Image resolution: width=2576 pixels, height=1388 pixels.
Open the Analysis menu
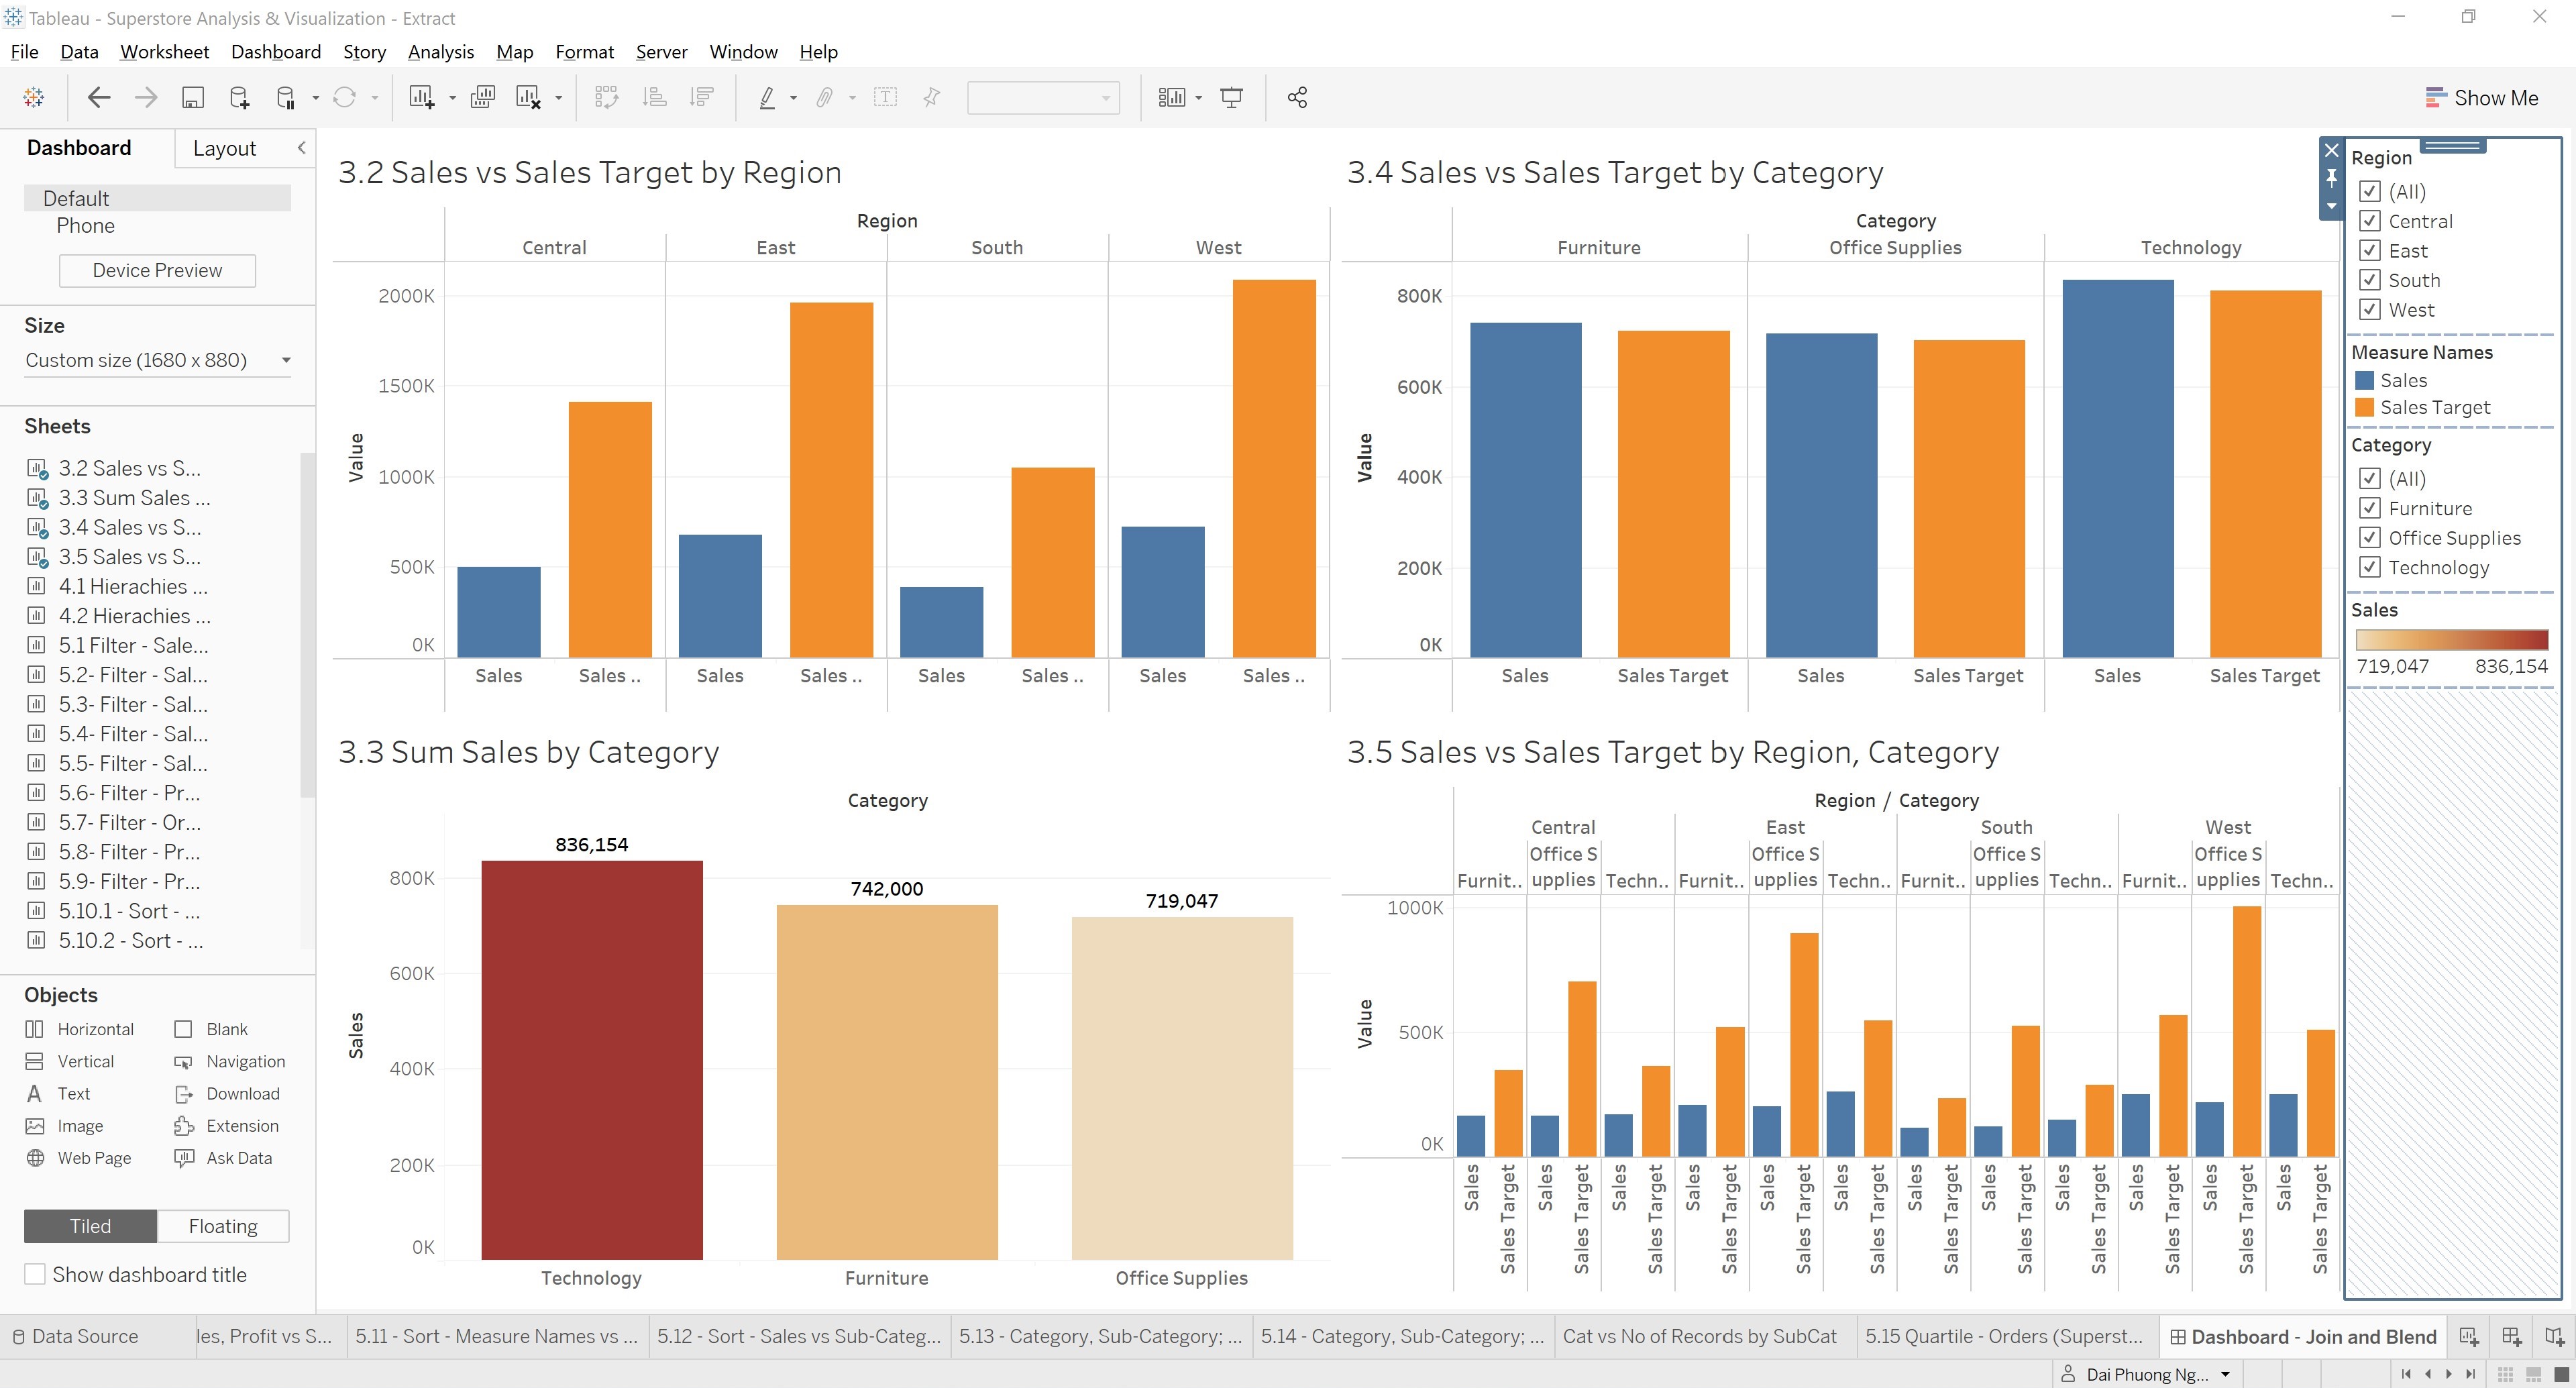click(441, 52)
